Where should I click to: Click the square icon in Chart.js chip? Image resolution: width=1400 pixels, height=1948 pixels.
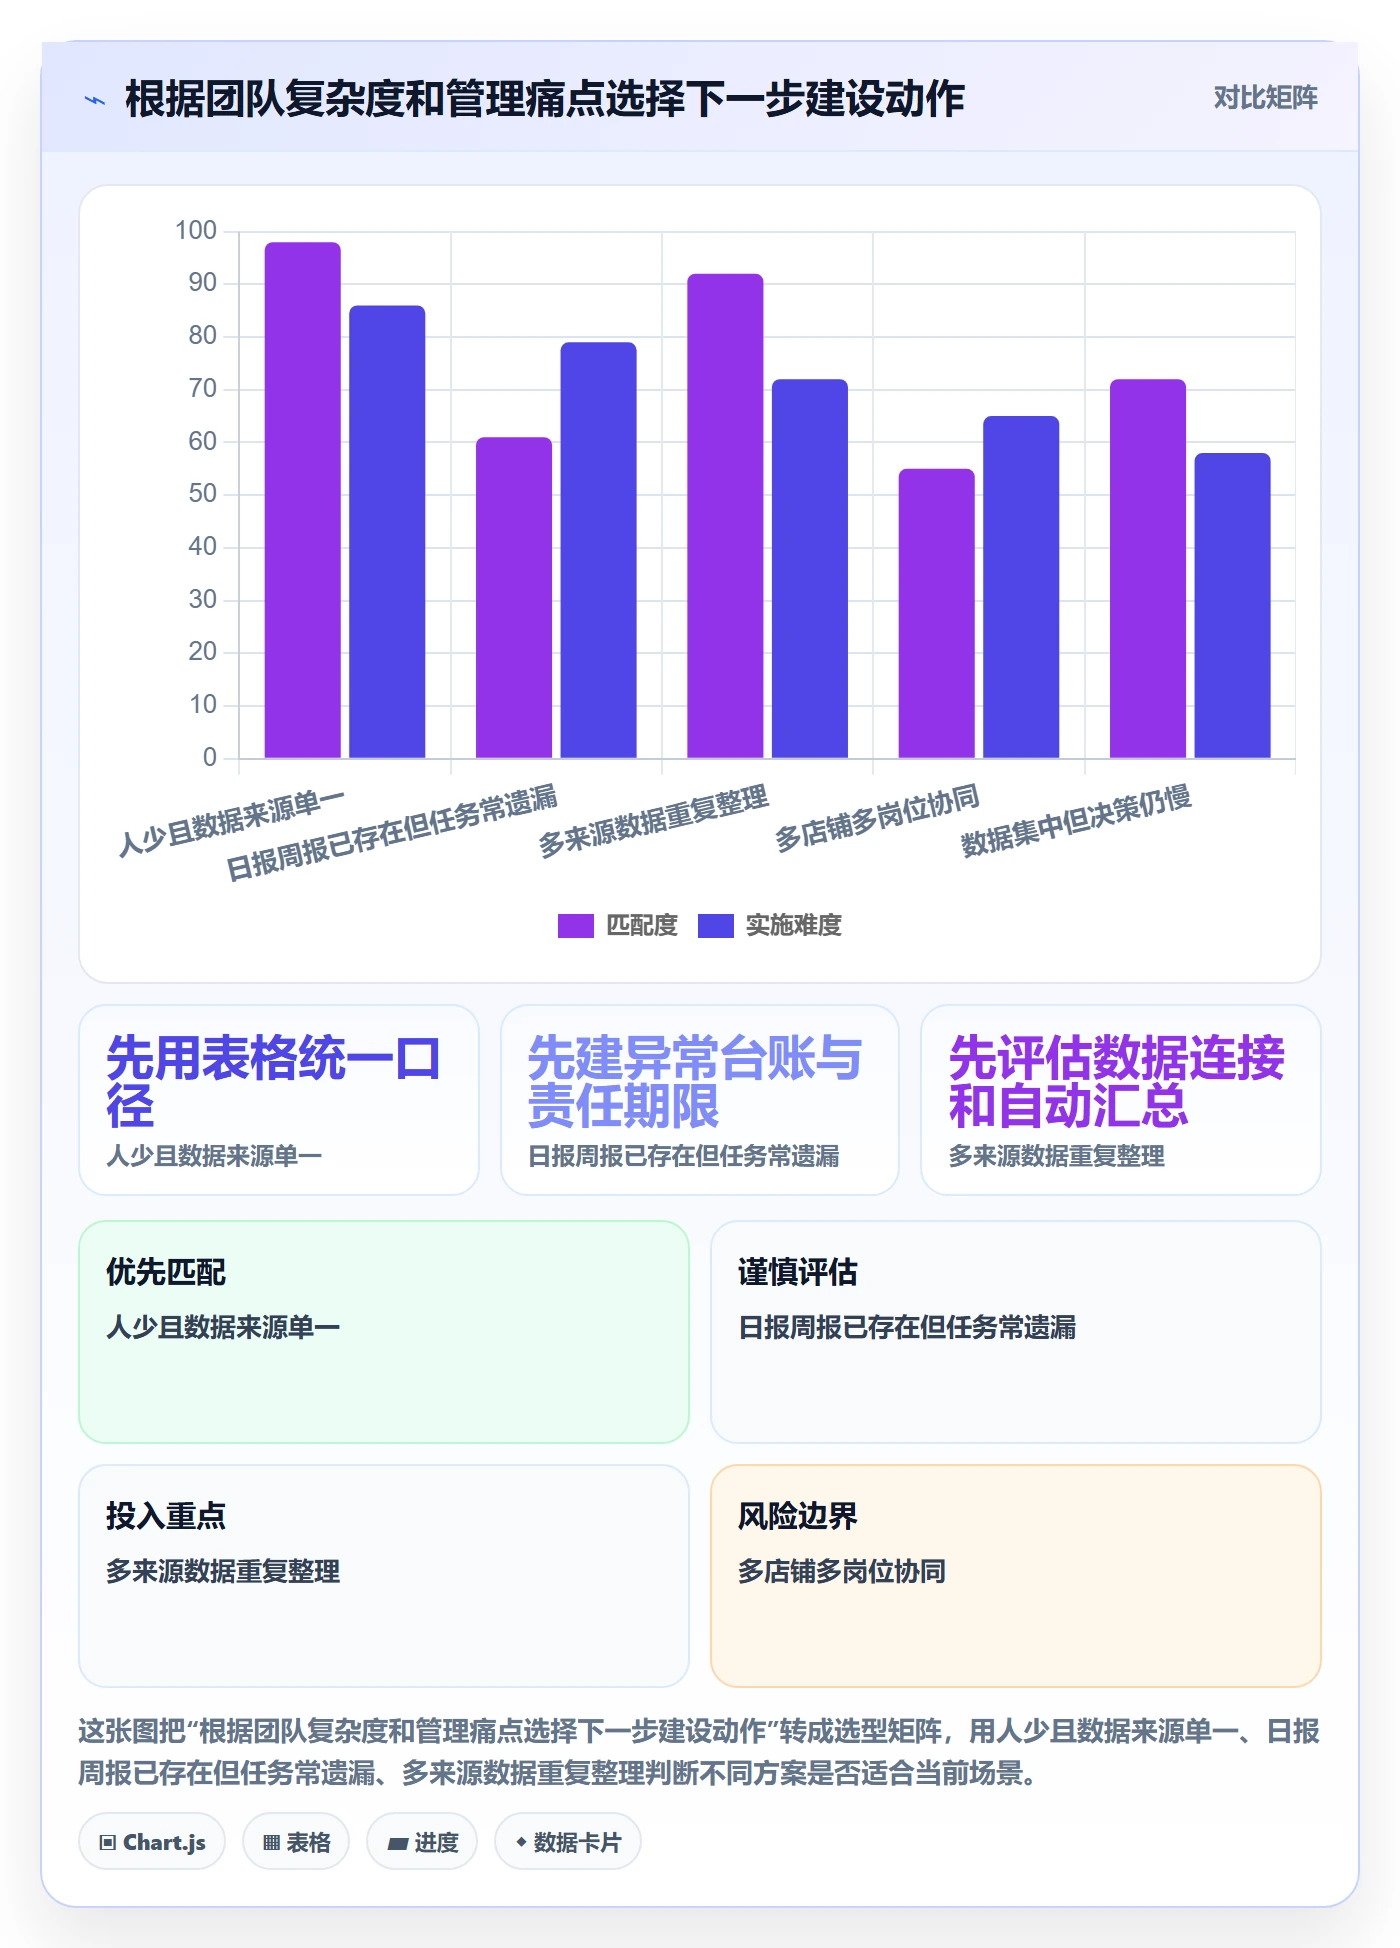[x=108, y=1842]
